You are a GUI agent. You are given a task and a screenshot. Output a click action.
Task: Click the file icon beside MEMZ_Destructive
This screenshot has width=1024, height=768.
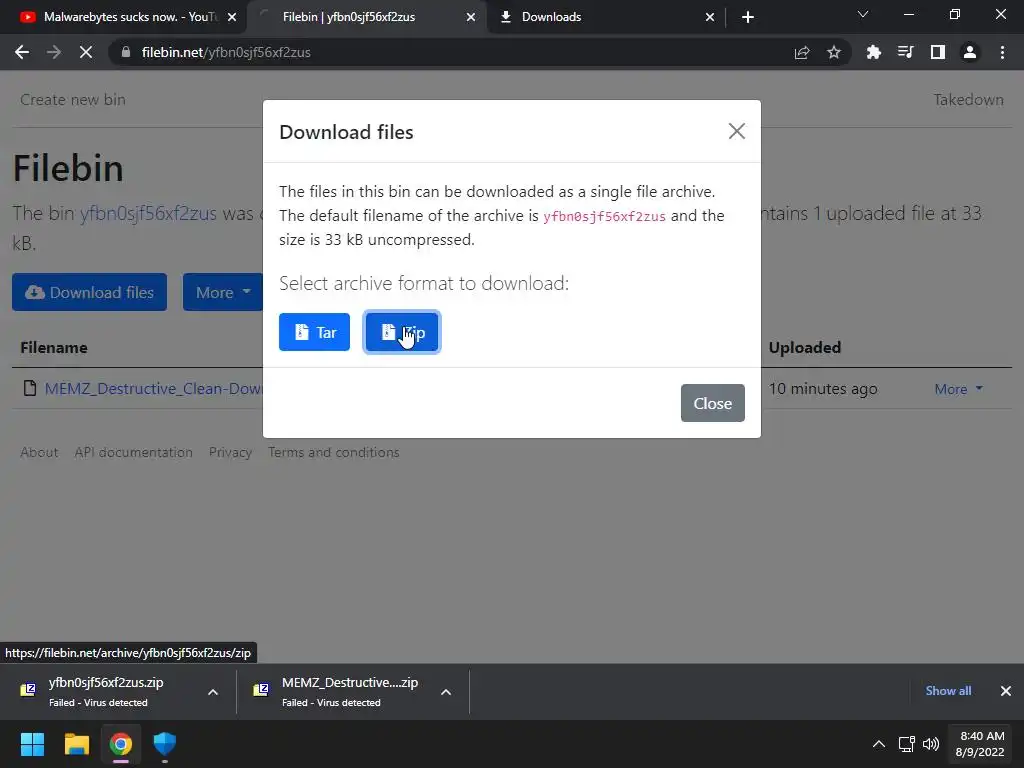pos(29,388)
